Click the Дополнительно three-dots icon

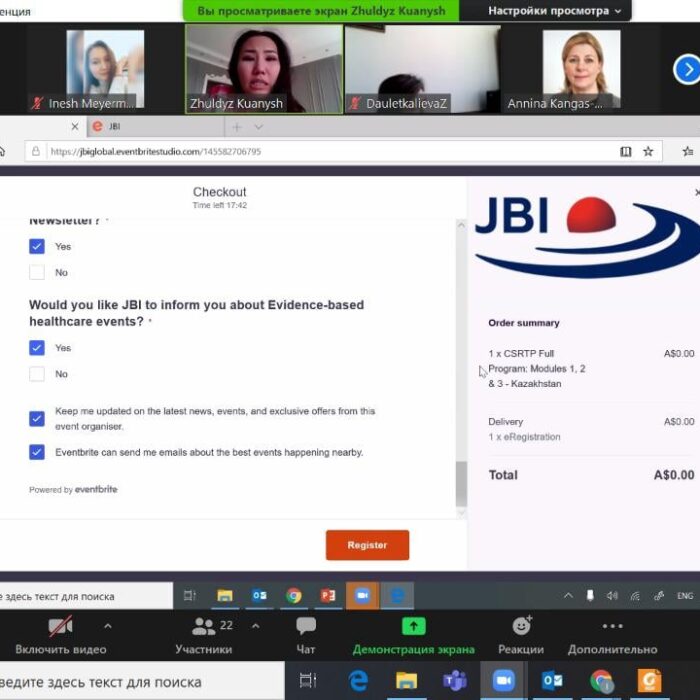click(x=612, y=628)
